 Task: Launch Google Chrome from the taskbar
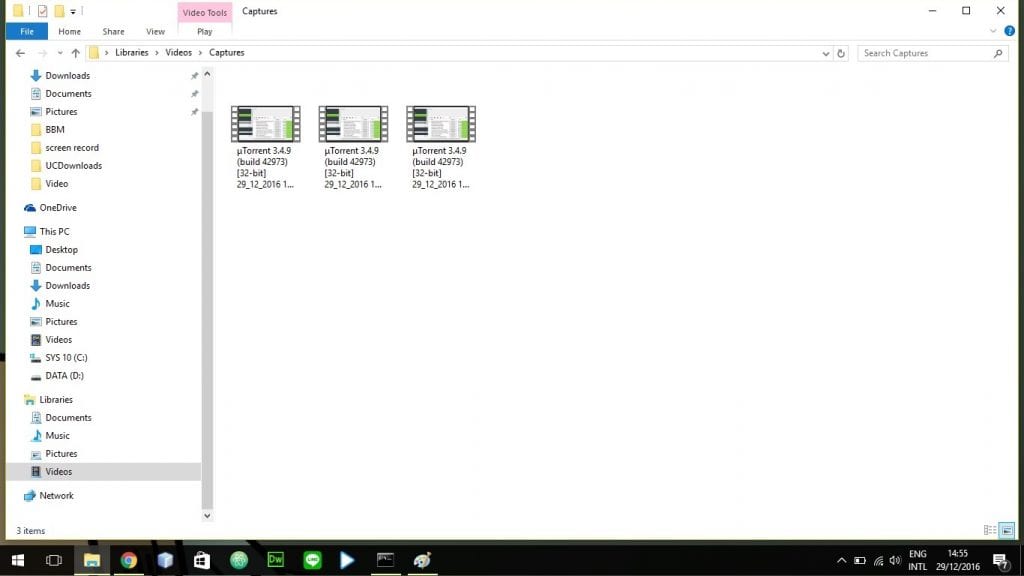tap(129, 560)
